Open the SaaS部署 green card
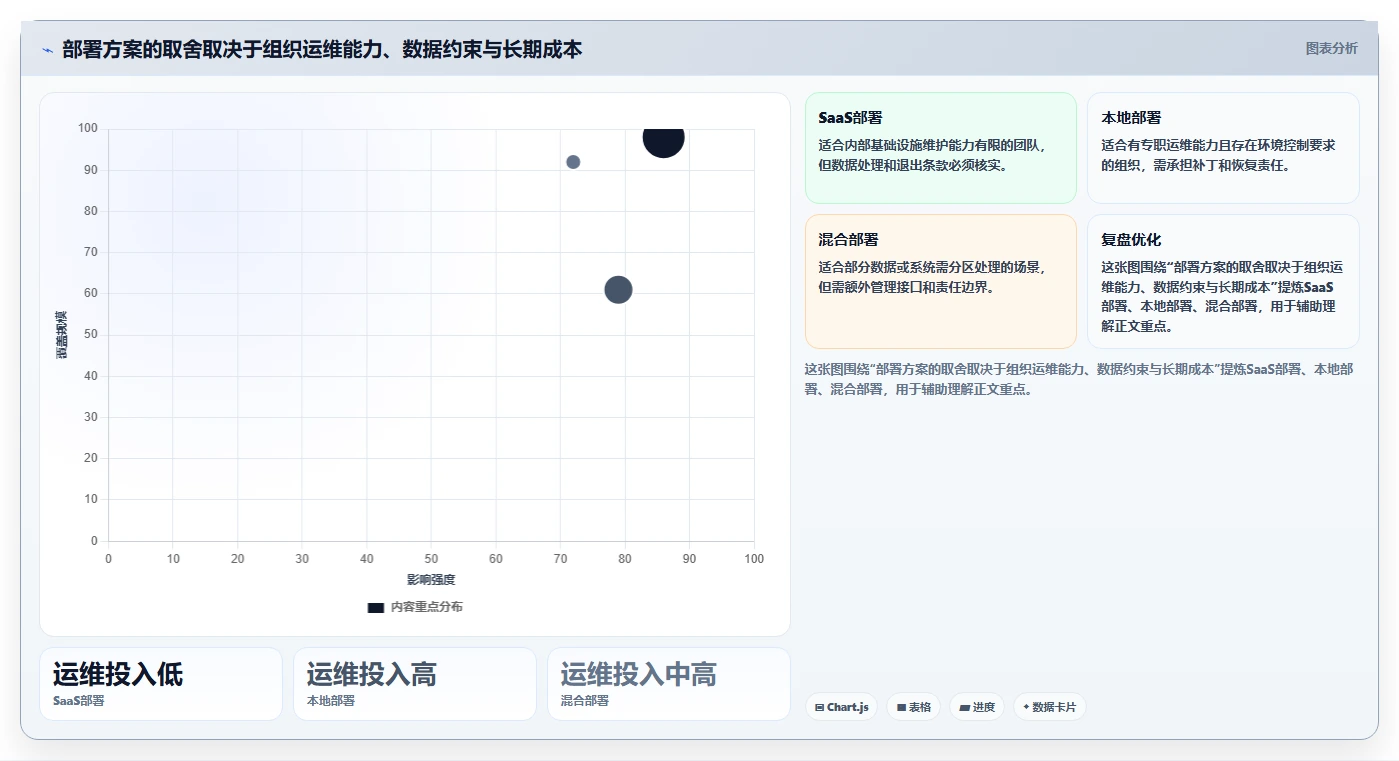This screenshot has width=1399, height=761. [940, 148]
